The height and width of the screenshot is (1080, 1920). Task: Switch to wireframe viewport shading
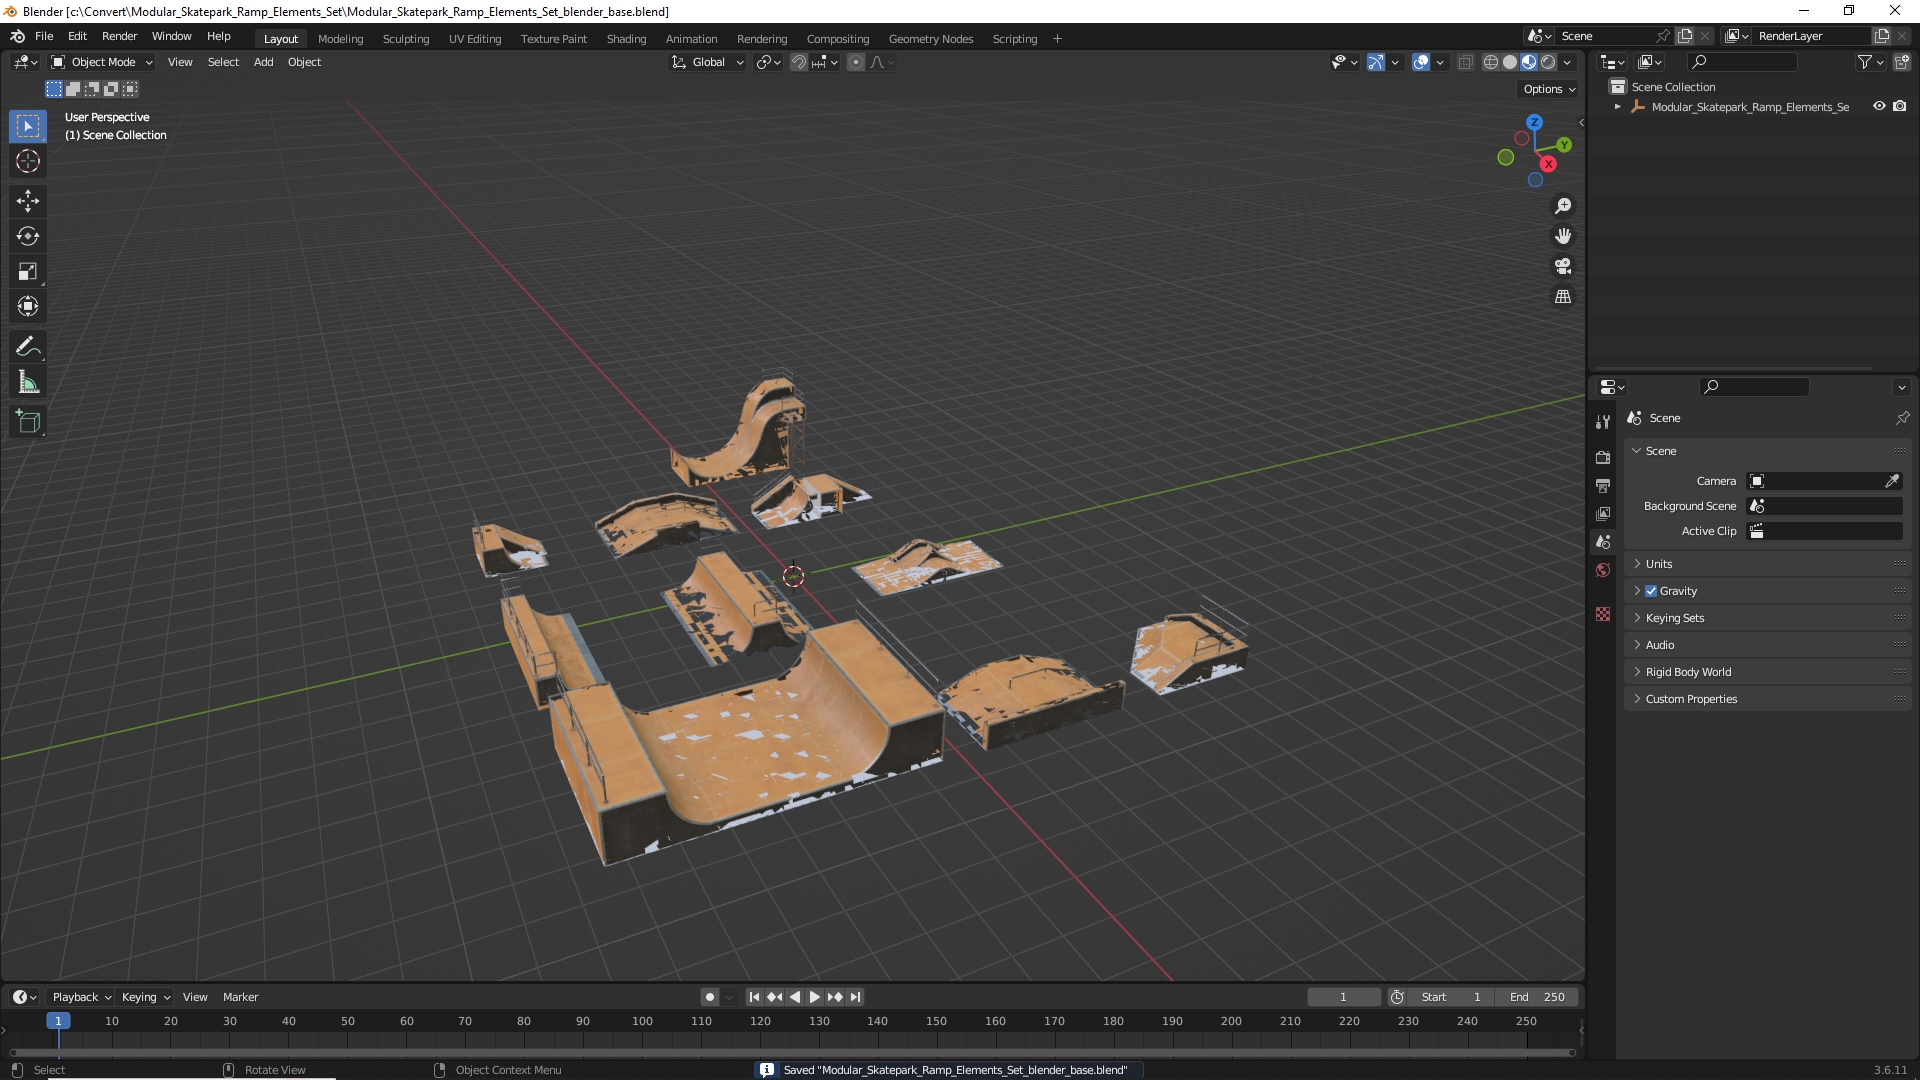coord(1491,62)
